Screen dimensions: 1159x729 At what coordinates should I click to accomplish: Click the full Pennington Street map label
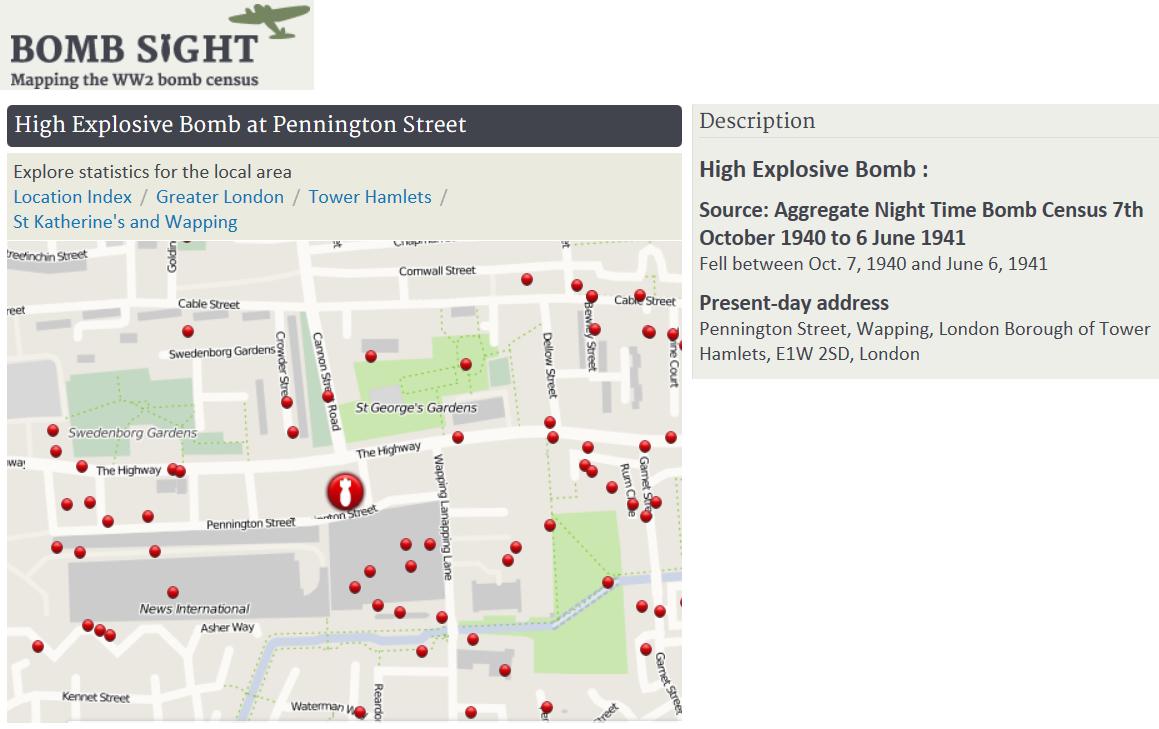pyautogui.click(x=251, y=523)
